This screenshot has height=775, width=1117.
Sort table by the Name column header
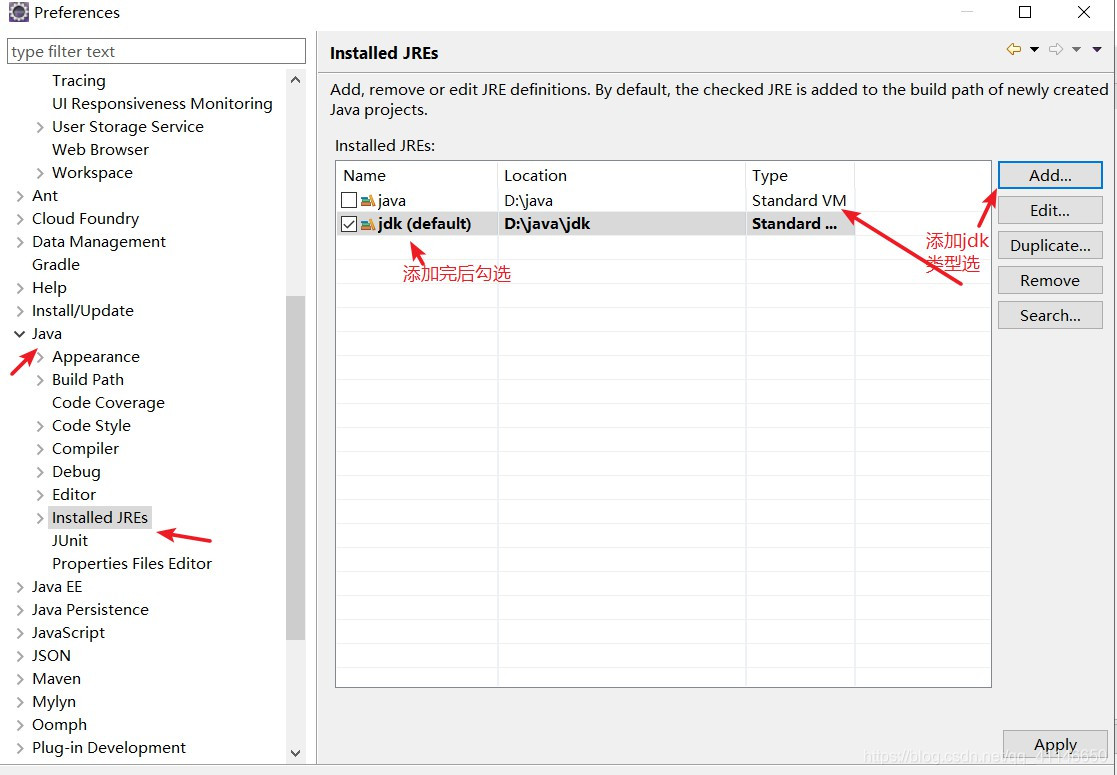417,175
